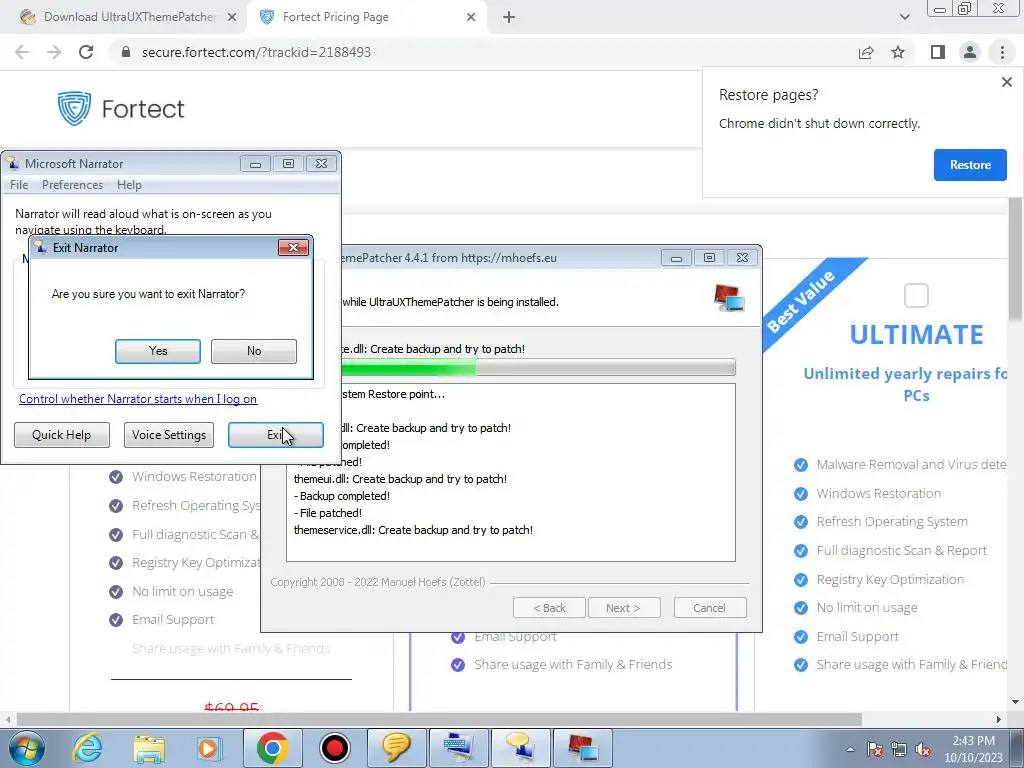Viewport: 1024px width, 768px height.
Task: Close the Fortect Pricing Page tab
Action: click(471, 17)
